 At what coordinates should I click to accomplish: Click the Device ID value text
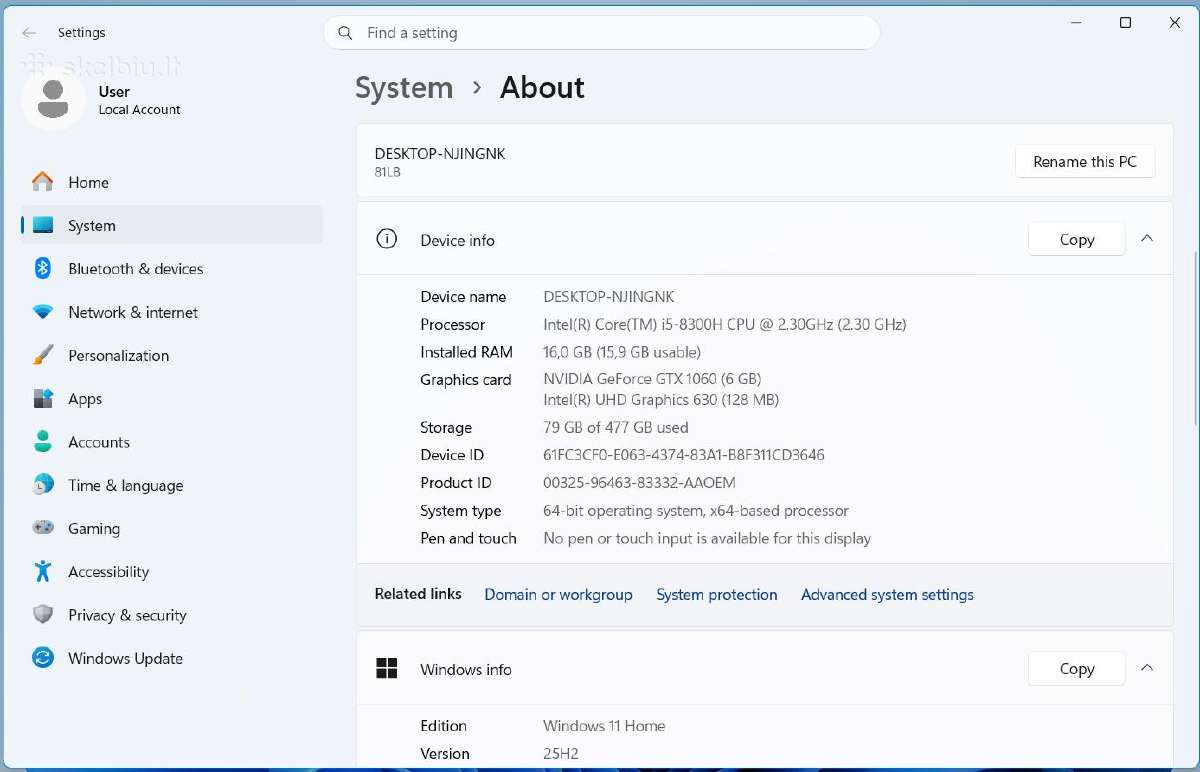pyautogui.click(x=684, y=455)
